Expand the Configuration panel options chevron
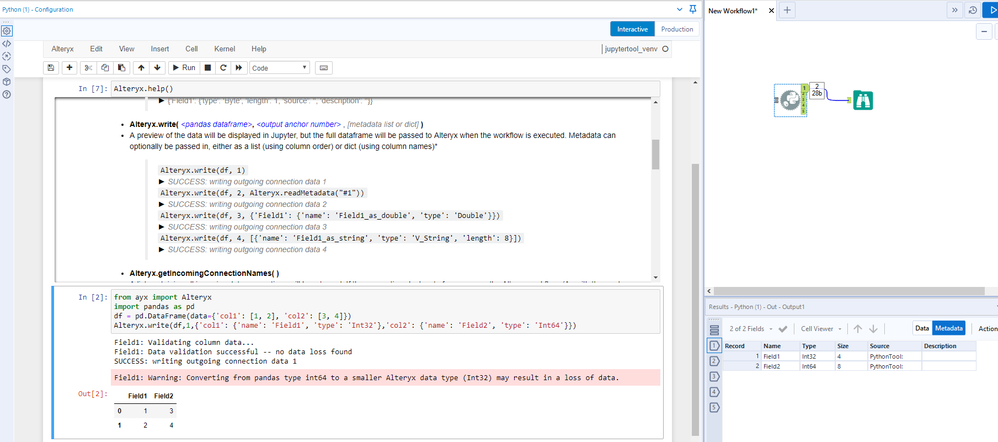Image resolution: width=998 pixels, height=442 pixels. click(x=679, y=10)
